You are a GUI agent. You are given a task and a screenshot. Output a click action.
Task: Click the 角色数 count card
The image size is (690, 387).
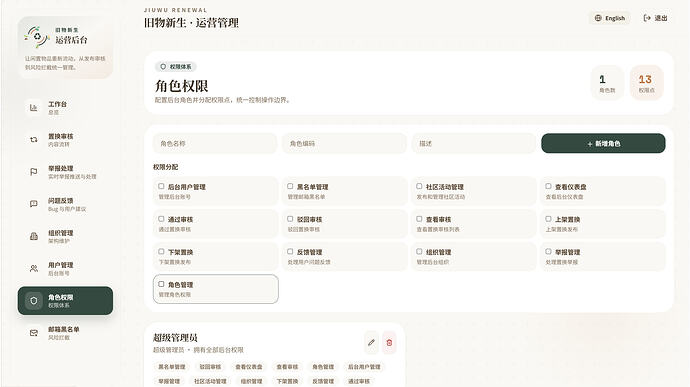click(x=607, y=83)
